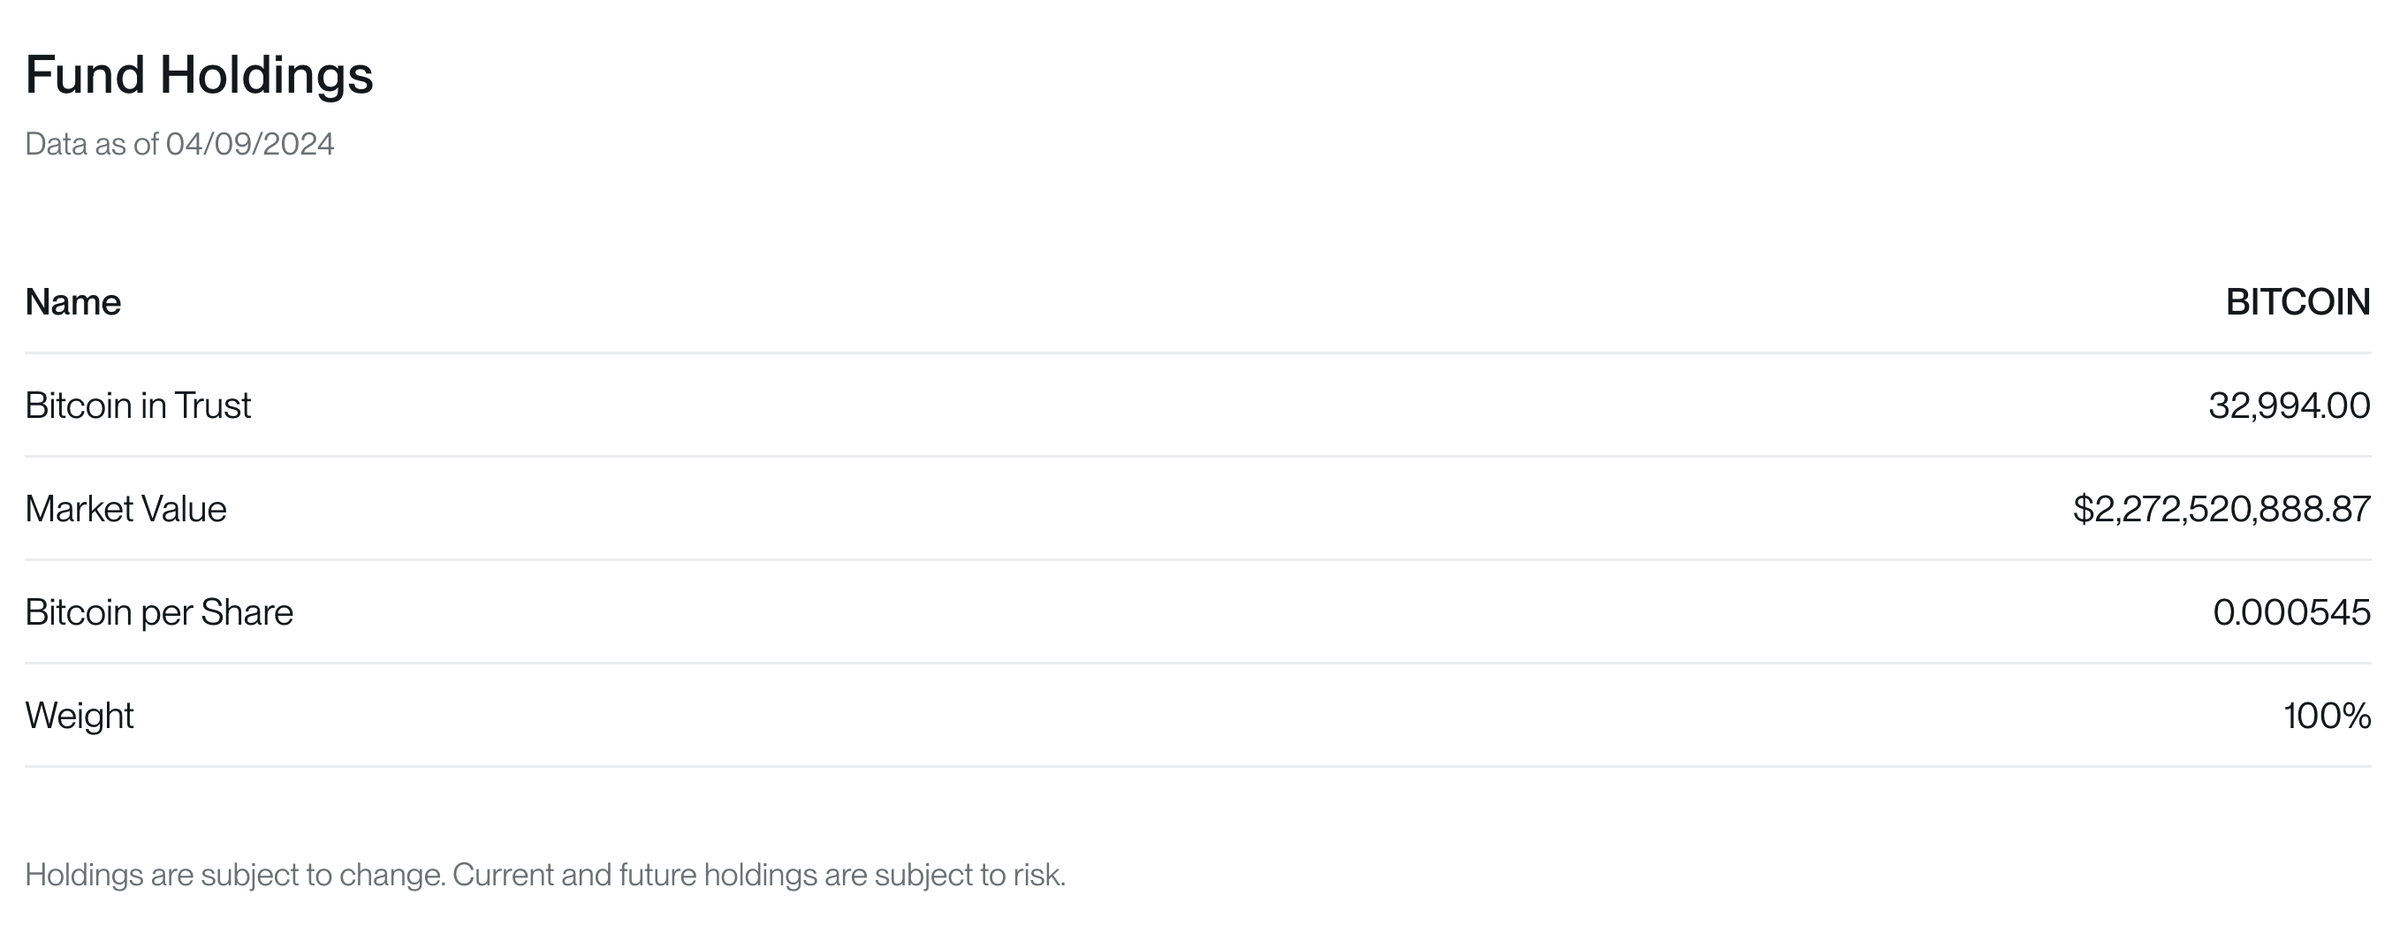Screen dimensions: 2400x933
Task: Click the divider line below the Name header
Action: tap(1198, 353)
